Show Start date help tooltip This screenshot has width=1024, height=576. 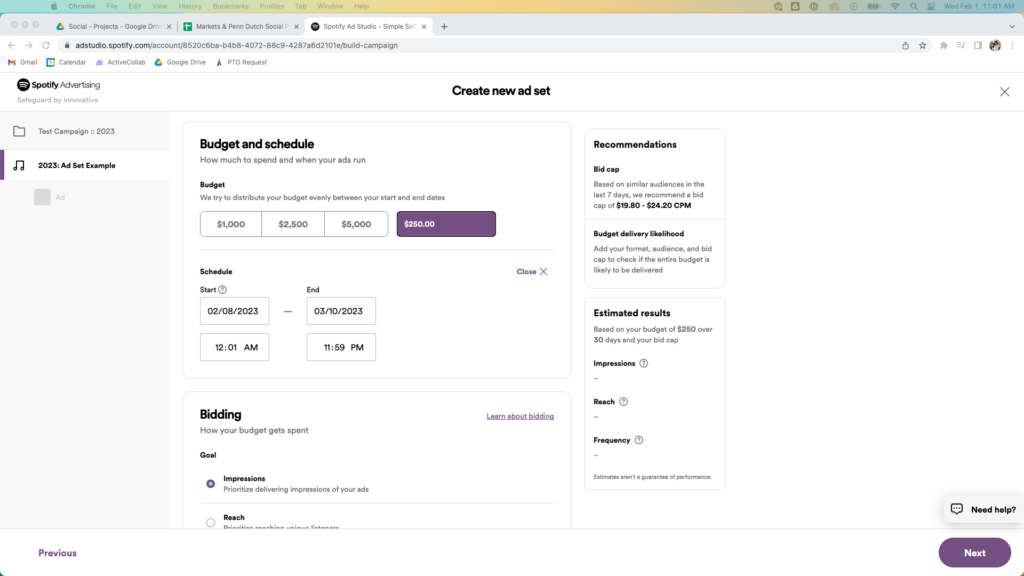click(223, 289)
